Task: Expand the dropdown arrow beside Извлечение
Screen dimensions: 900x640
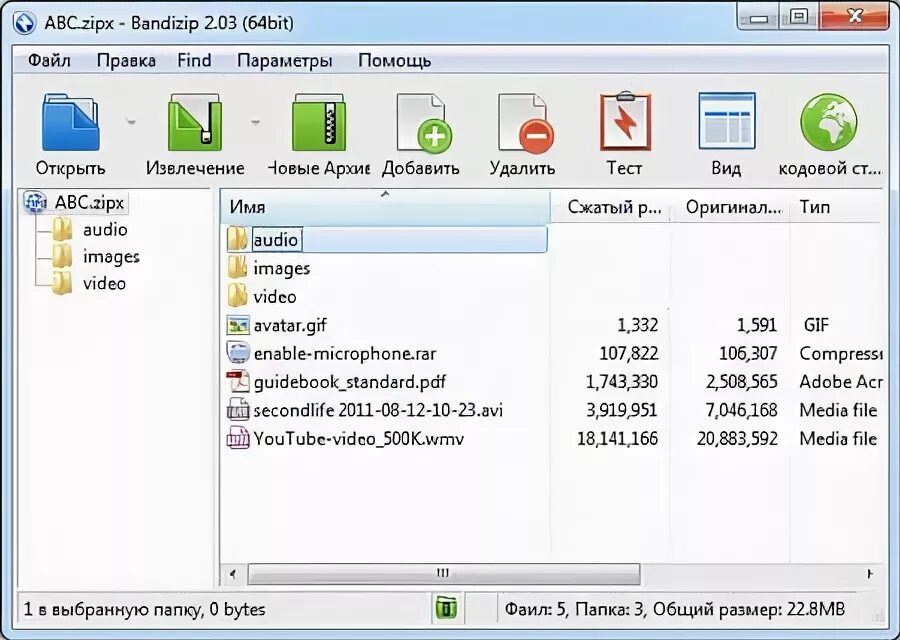Action: click(x=255, y=122)
